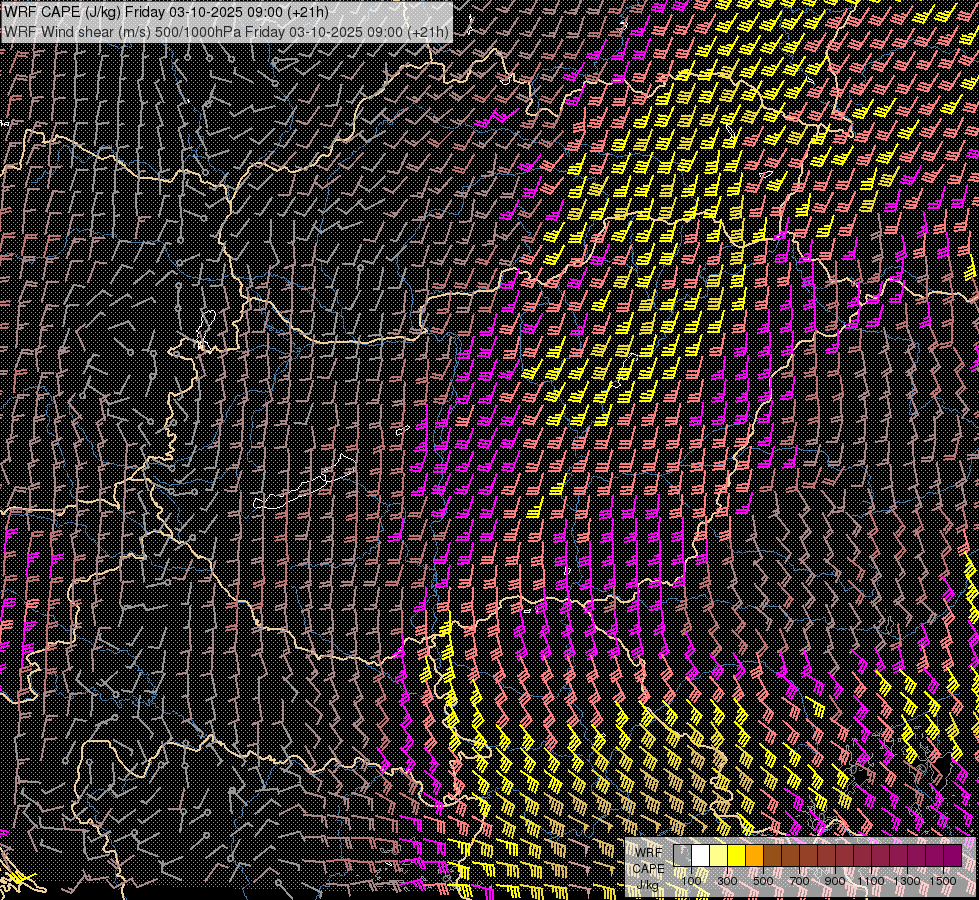Click the first brown swatch after orange
The image size is (979, 900).
(773, 856)
